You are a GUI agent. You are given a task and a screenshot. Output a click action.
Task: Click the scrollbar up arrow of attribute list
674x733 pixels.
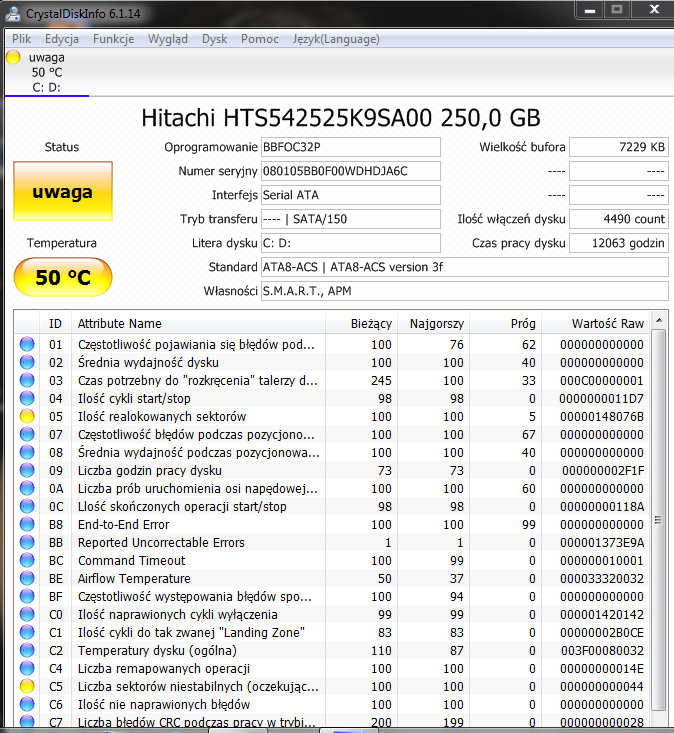[659, 320]
